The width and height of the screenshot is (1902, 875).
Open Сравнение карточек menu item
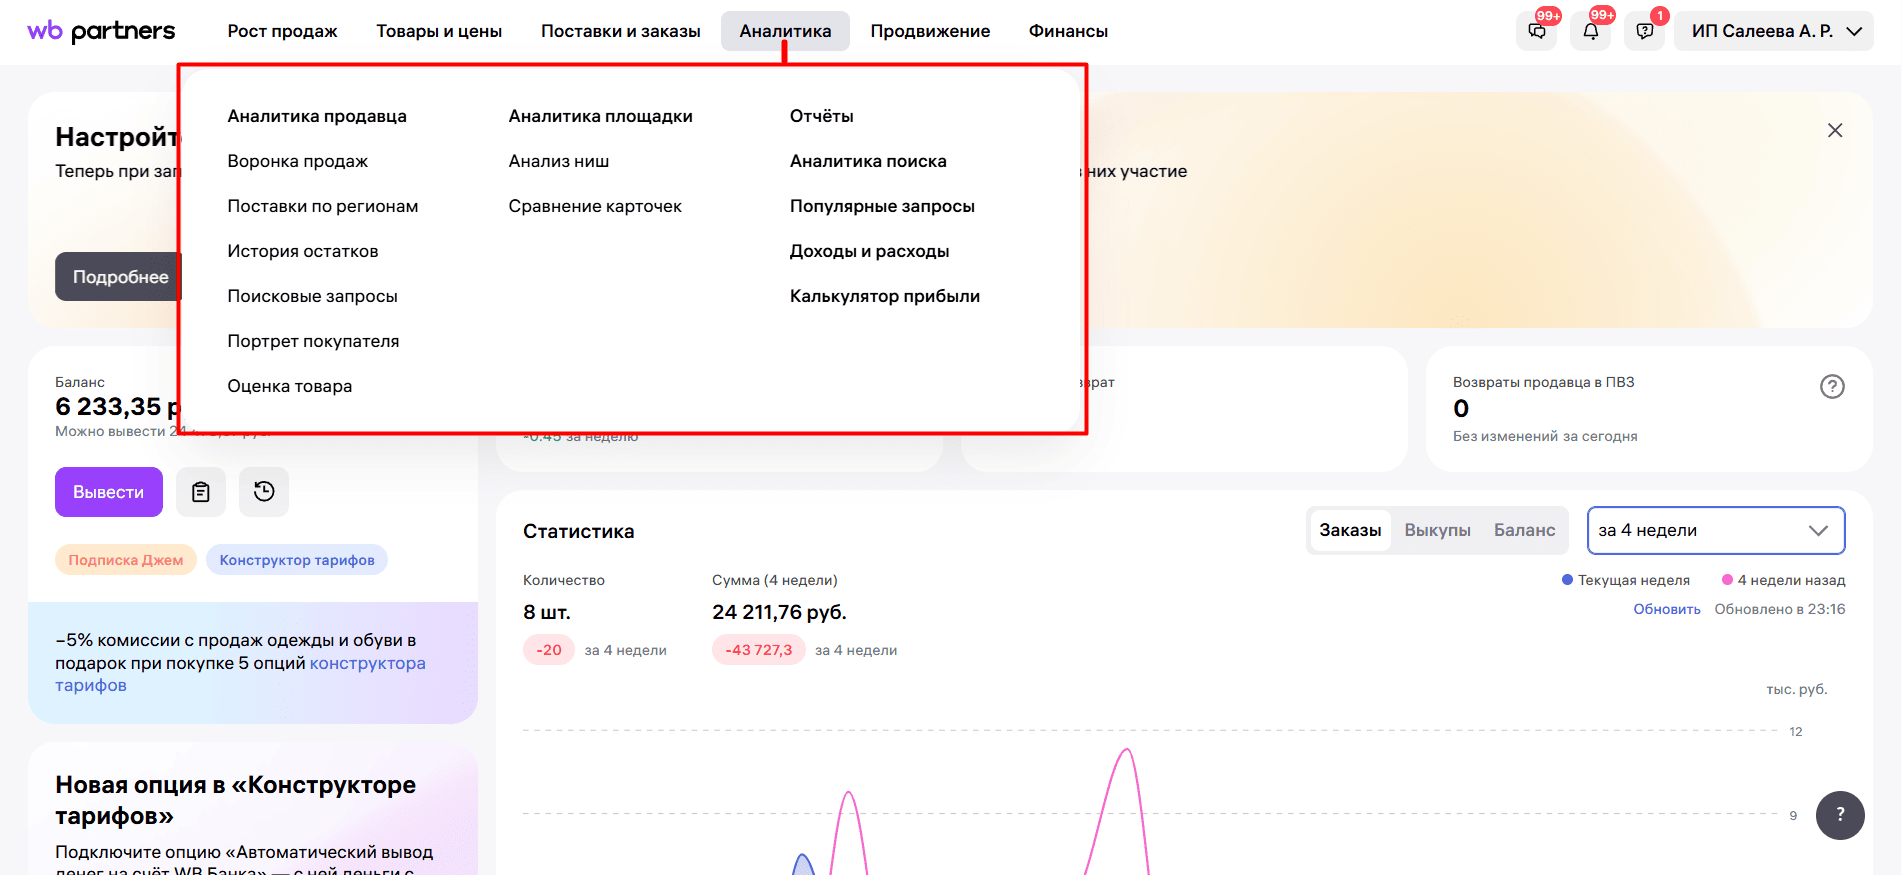(x=595, y=206)
